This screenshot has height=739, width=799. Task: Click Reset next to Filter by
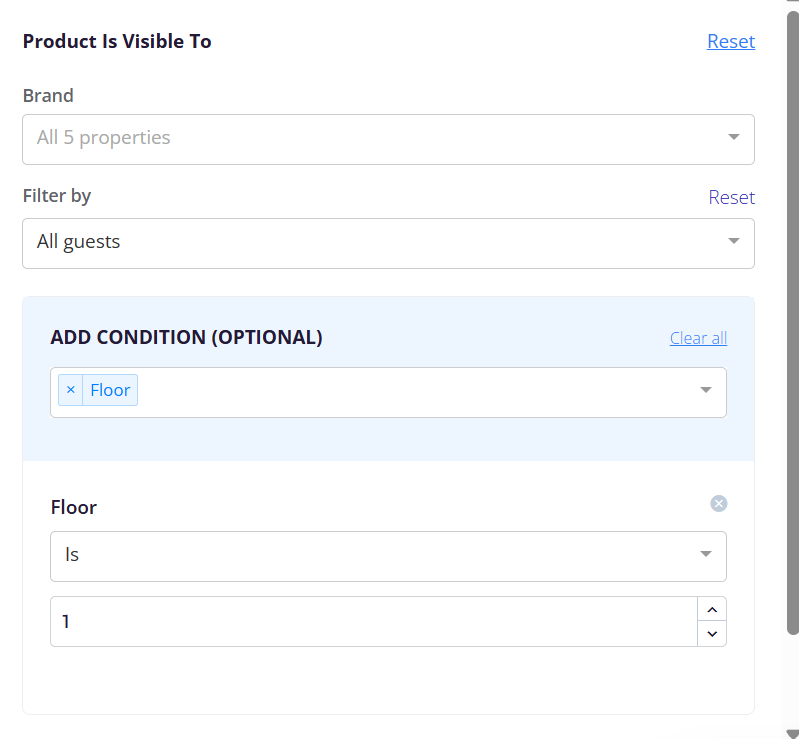[x=731, y=197]
